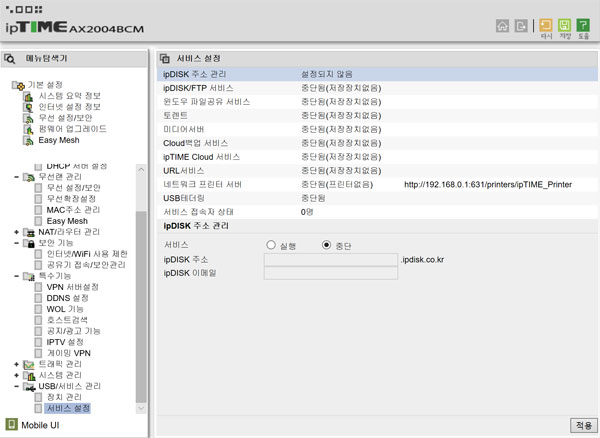Select the 네트워크 프린터 서버 row
The height and width of the screenshot is (438, 600).
(377, 184)
